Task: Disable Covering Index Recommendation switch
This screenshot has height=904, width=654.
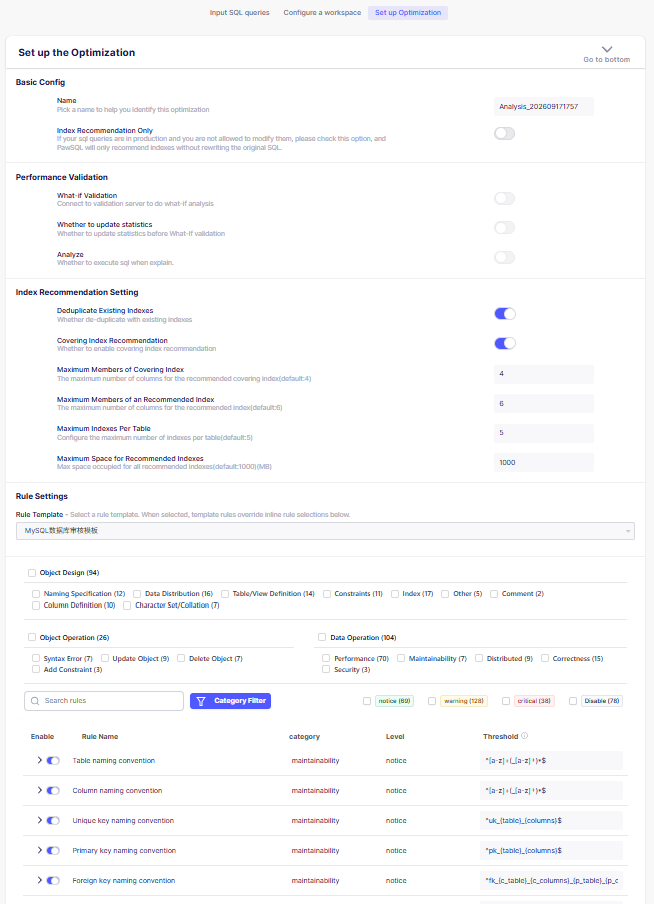Action: (505, 343)
